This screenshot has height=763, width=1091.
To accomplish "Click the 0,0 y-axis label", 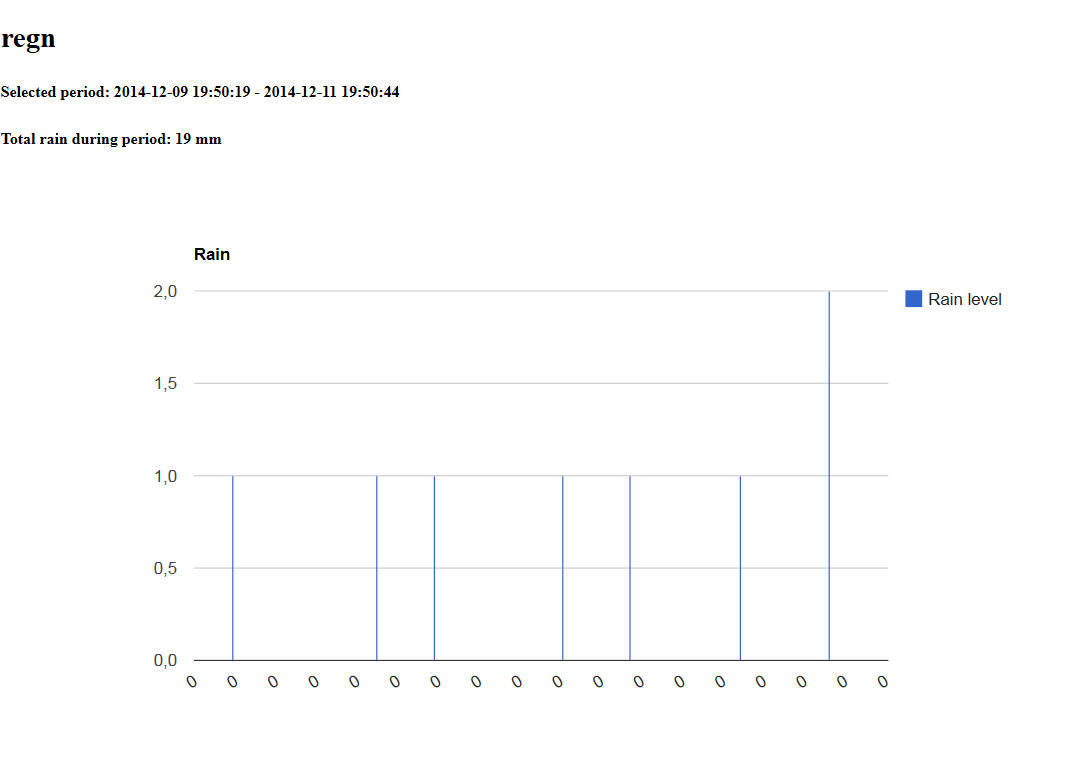I will pyautogui.click(x=165, y=661).
